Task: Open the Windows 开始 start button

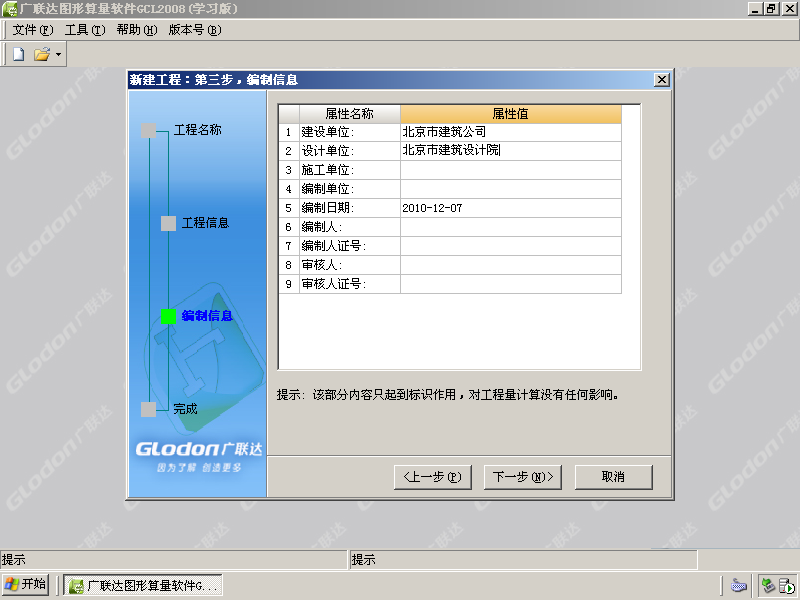Action: pos(25,584)
